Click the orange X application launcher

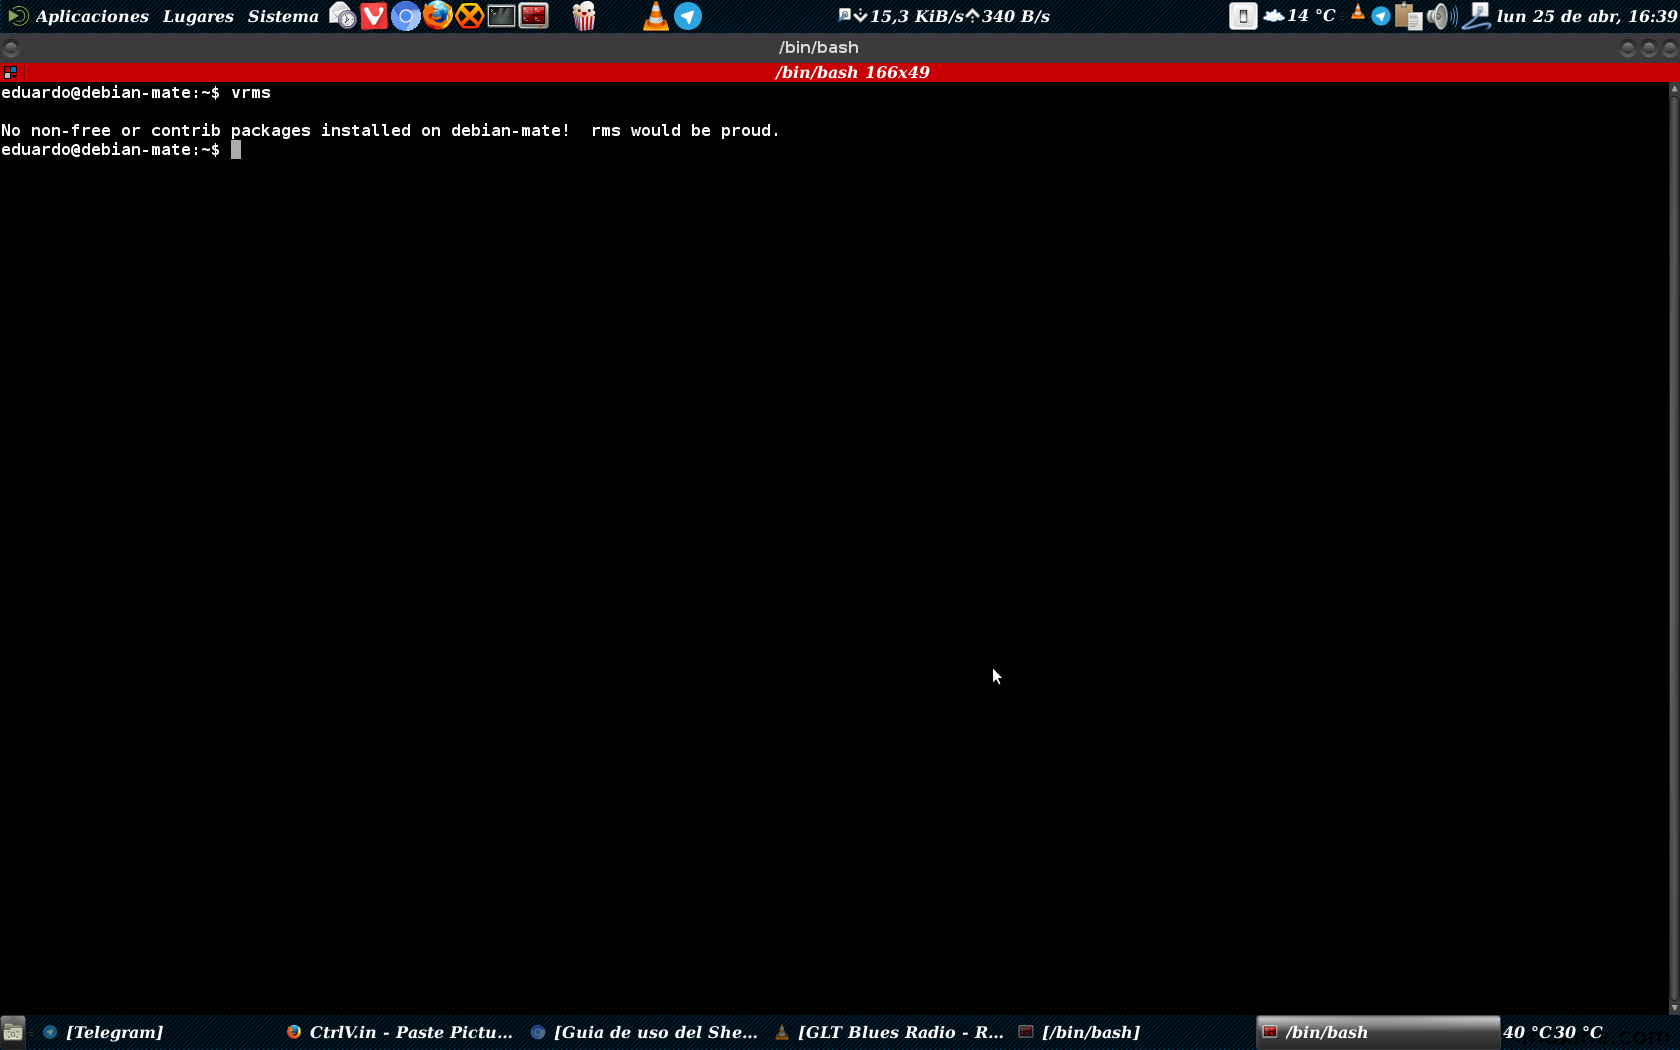pos(469,16)
